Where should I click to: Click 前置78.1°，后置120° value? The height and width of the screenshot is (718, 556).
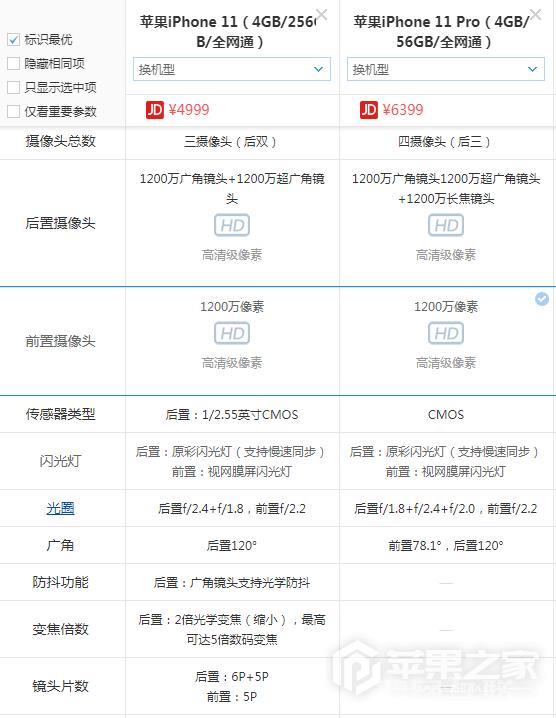[446, 546]
